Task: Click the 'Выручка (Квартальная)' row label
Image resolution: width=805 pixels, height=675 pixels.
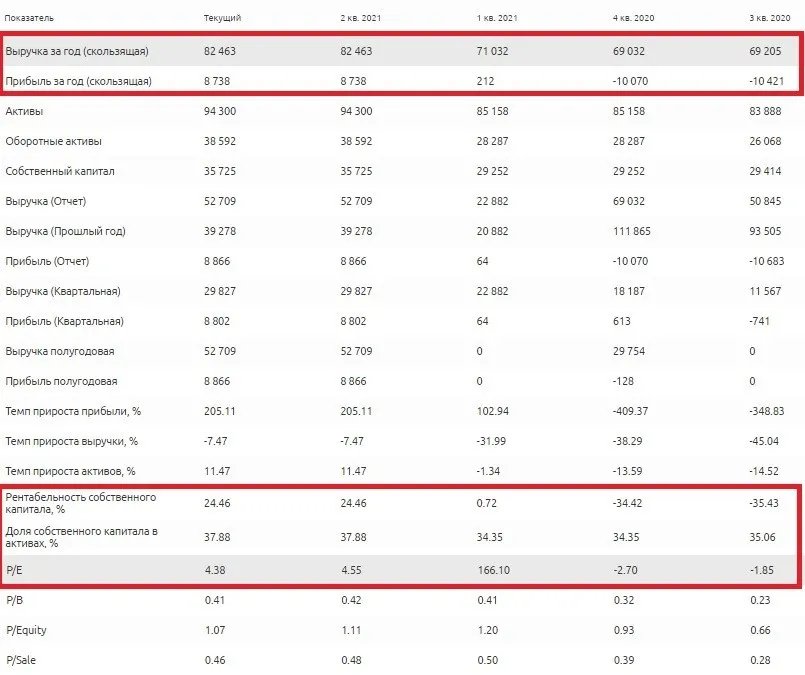Action: [63, 292]
